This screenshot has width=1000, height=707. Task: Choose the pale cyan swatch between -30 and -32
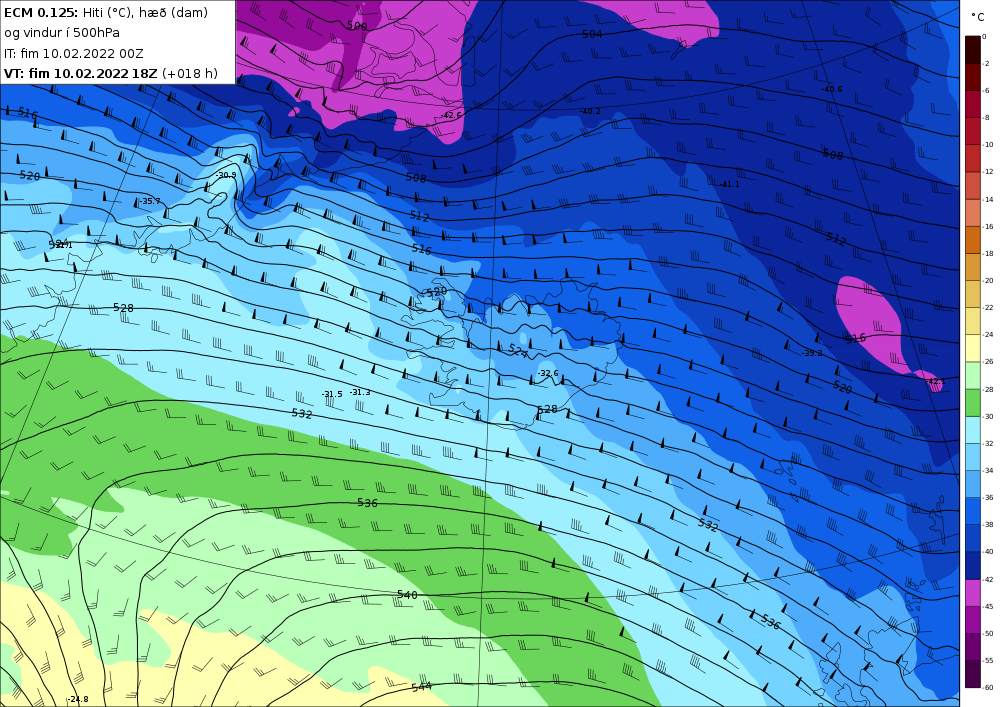(973, 430)
